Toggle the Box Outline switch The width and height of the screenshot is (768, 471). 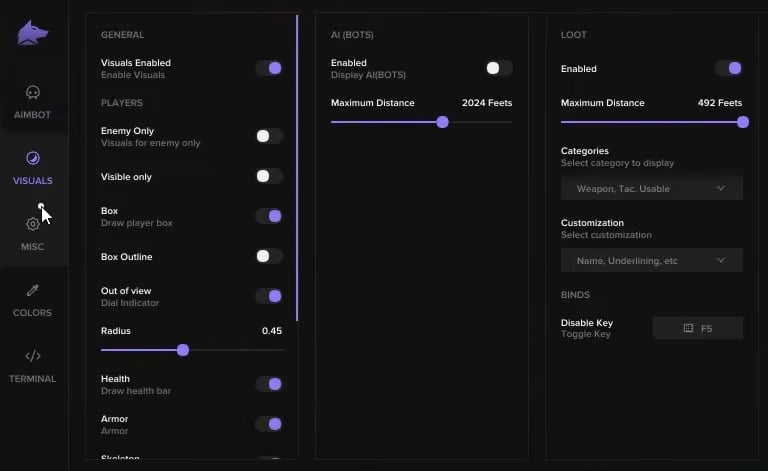268,256
